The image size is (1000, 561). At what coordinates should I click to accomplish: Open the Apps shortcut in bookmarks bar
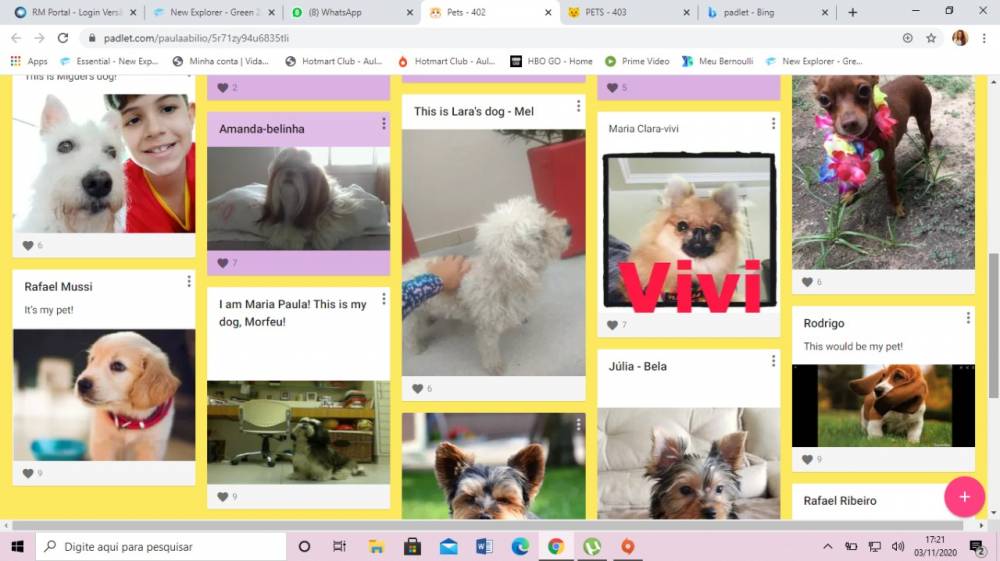[x=28, y=61]
